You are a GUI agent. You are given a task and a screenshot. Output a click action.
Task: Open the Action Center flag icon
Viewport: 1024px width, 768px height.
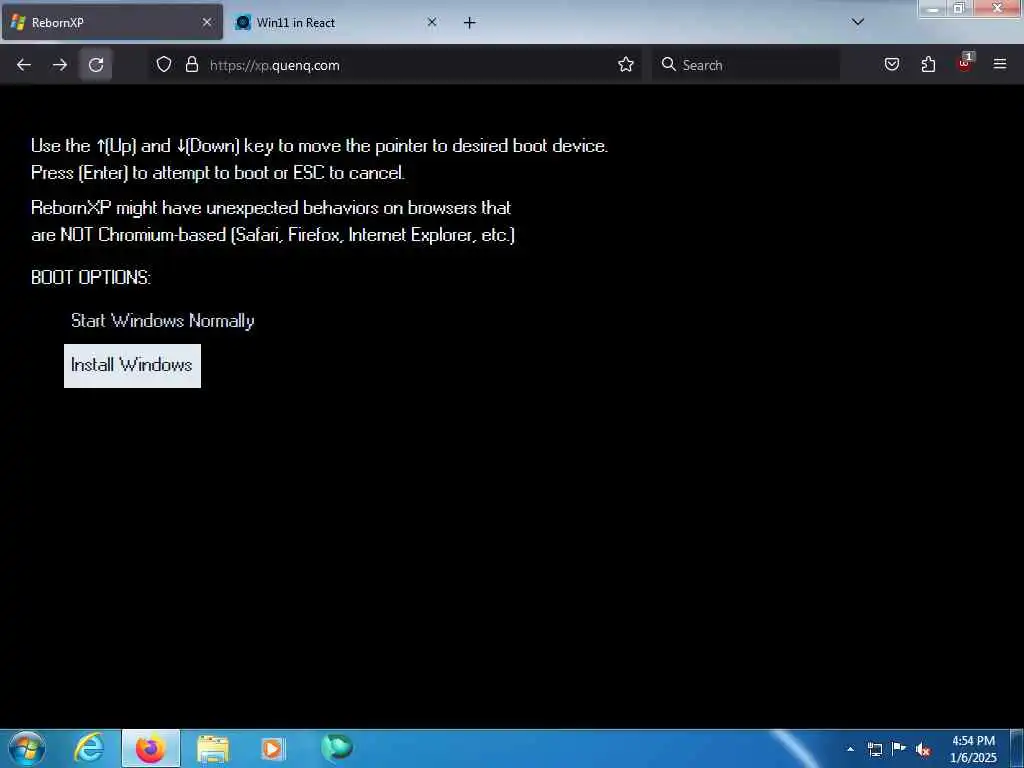tap(899, 748)
